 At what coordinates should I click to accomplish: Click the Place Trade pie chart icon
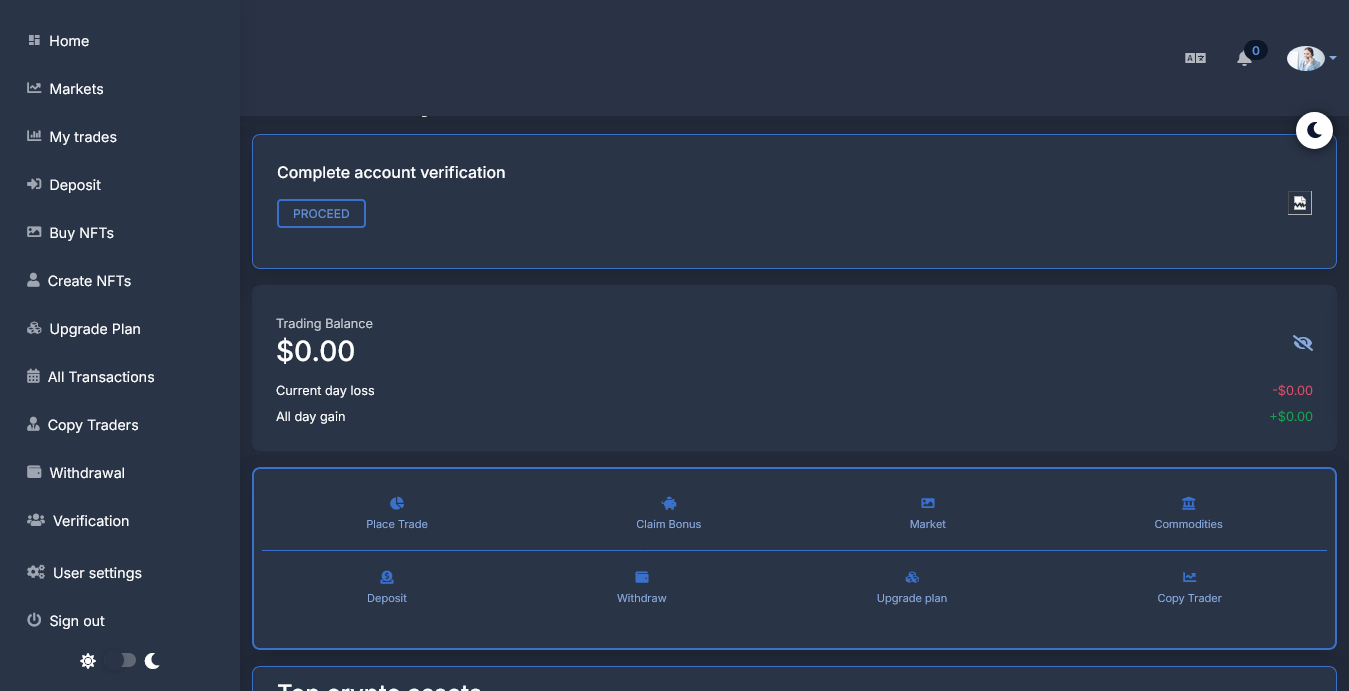pos(397,503)
